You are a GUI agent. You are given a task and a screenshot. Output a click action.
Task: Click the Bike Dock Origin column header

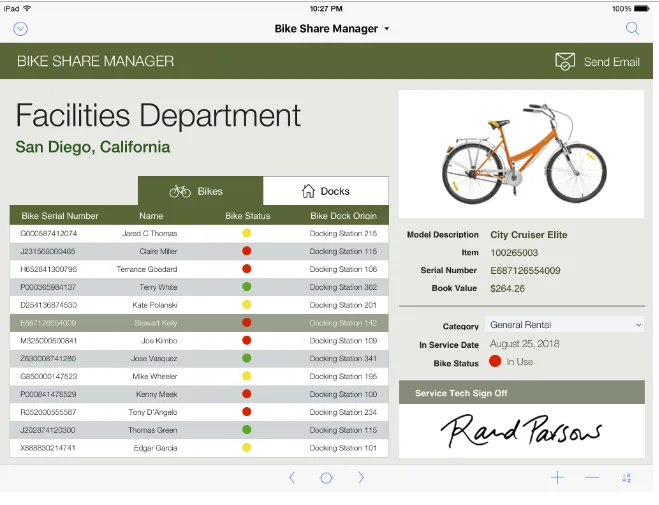343,216
